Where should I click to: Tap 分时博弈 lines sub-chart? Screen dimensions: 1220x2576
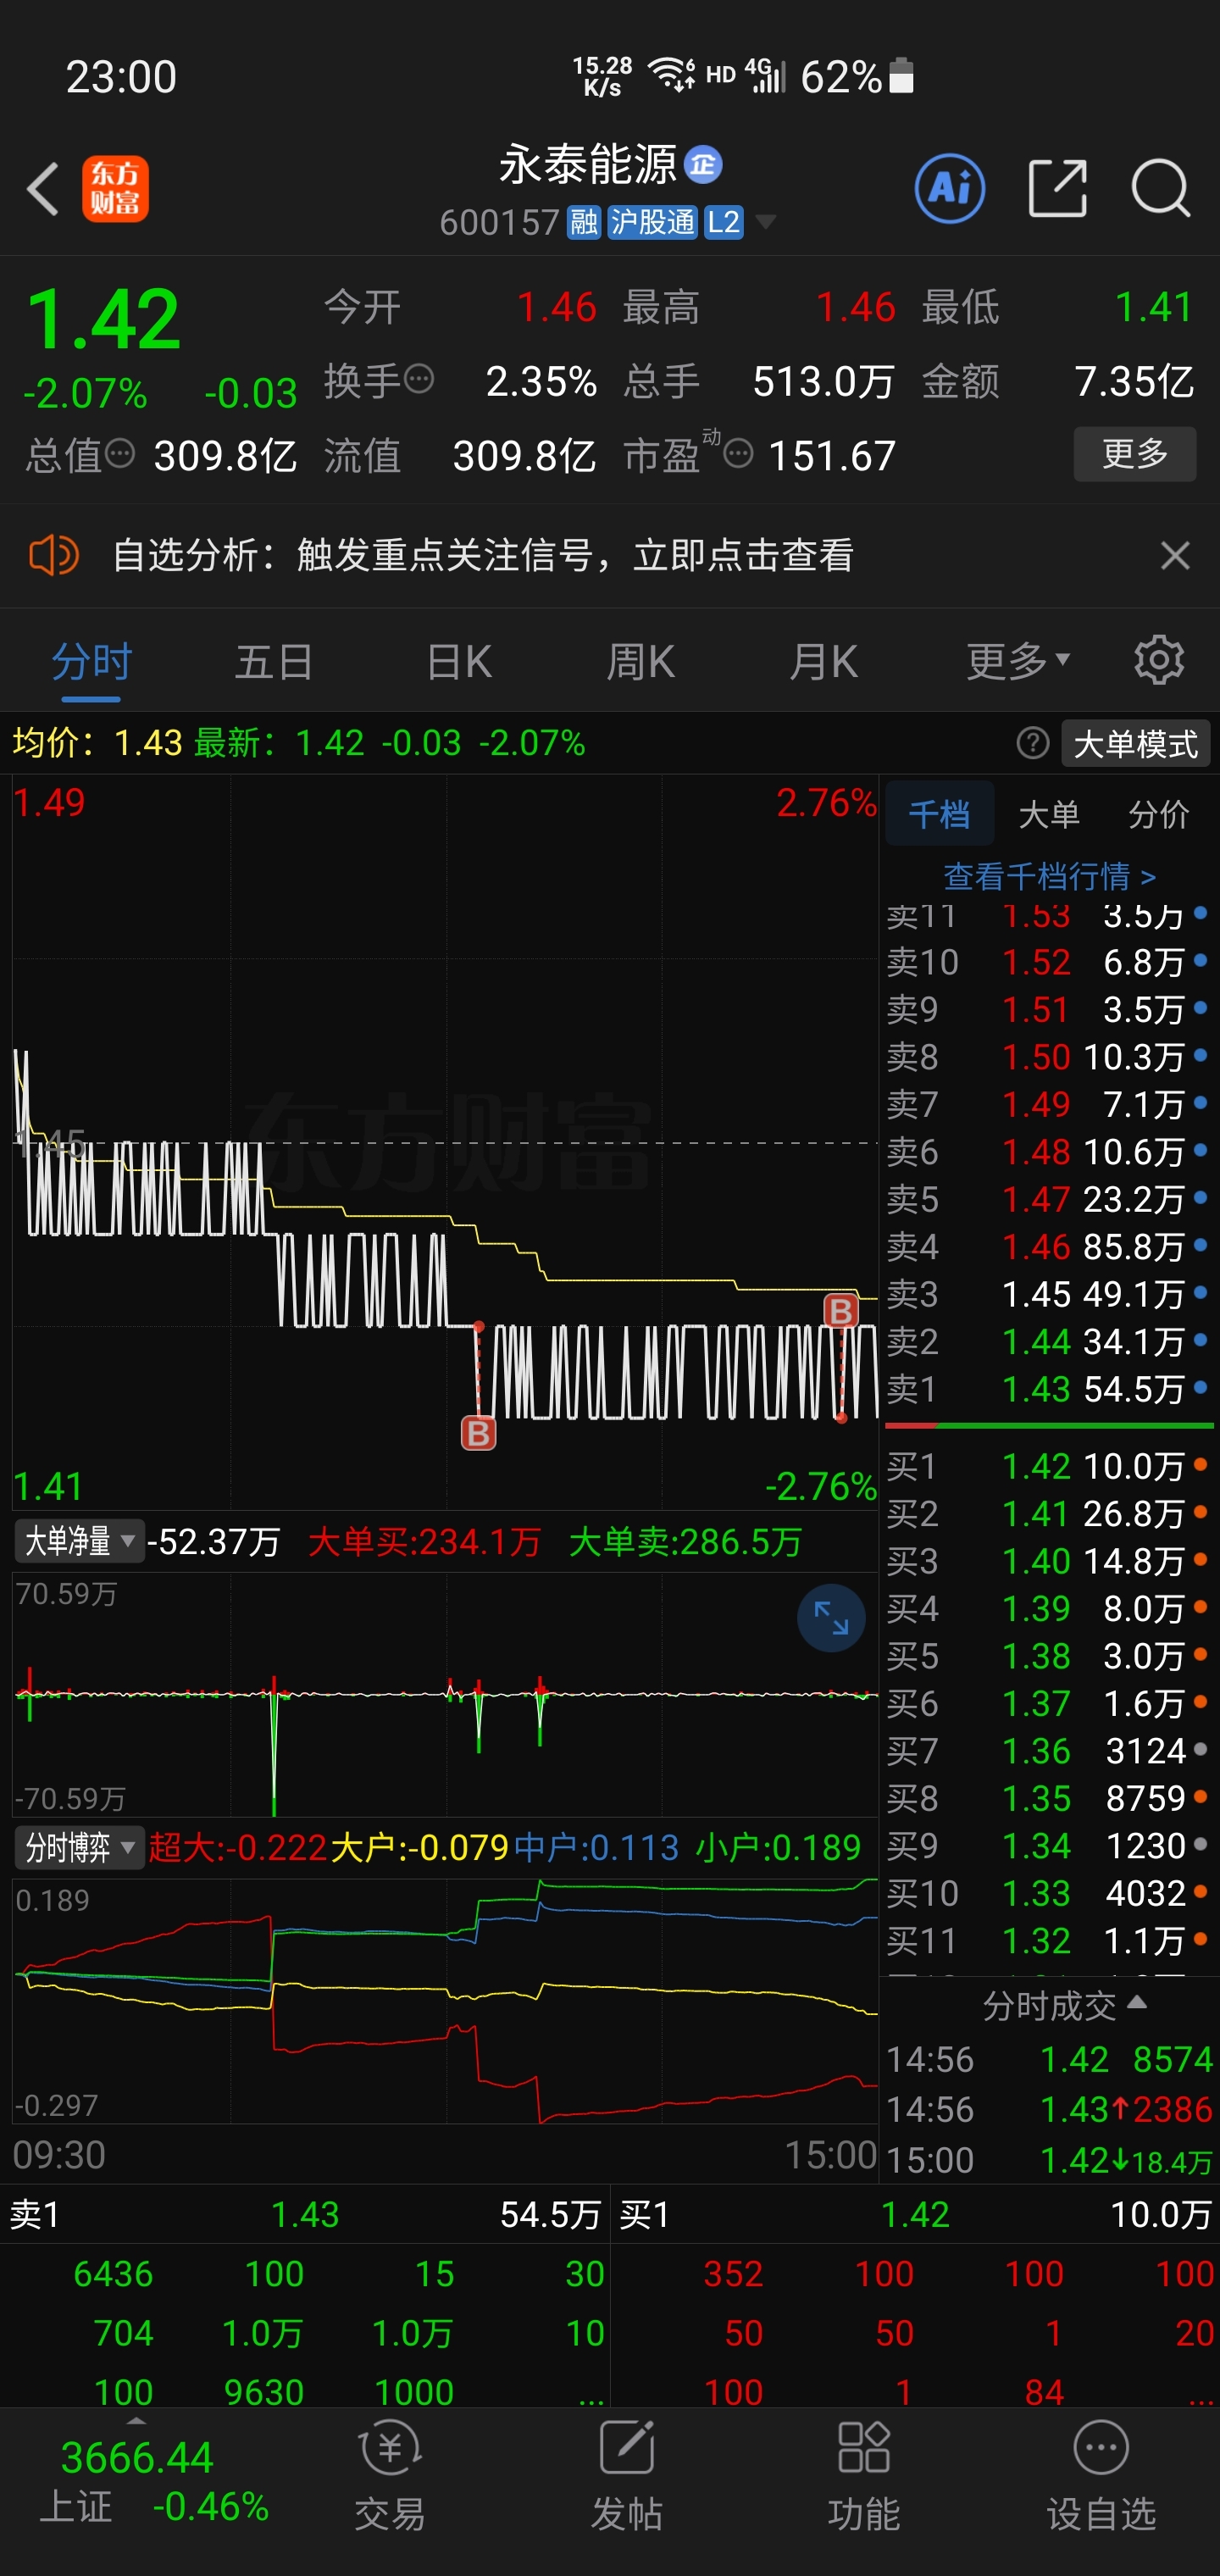coord(445,2000)
